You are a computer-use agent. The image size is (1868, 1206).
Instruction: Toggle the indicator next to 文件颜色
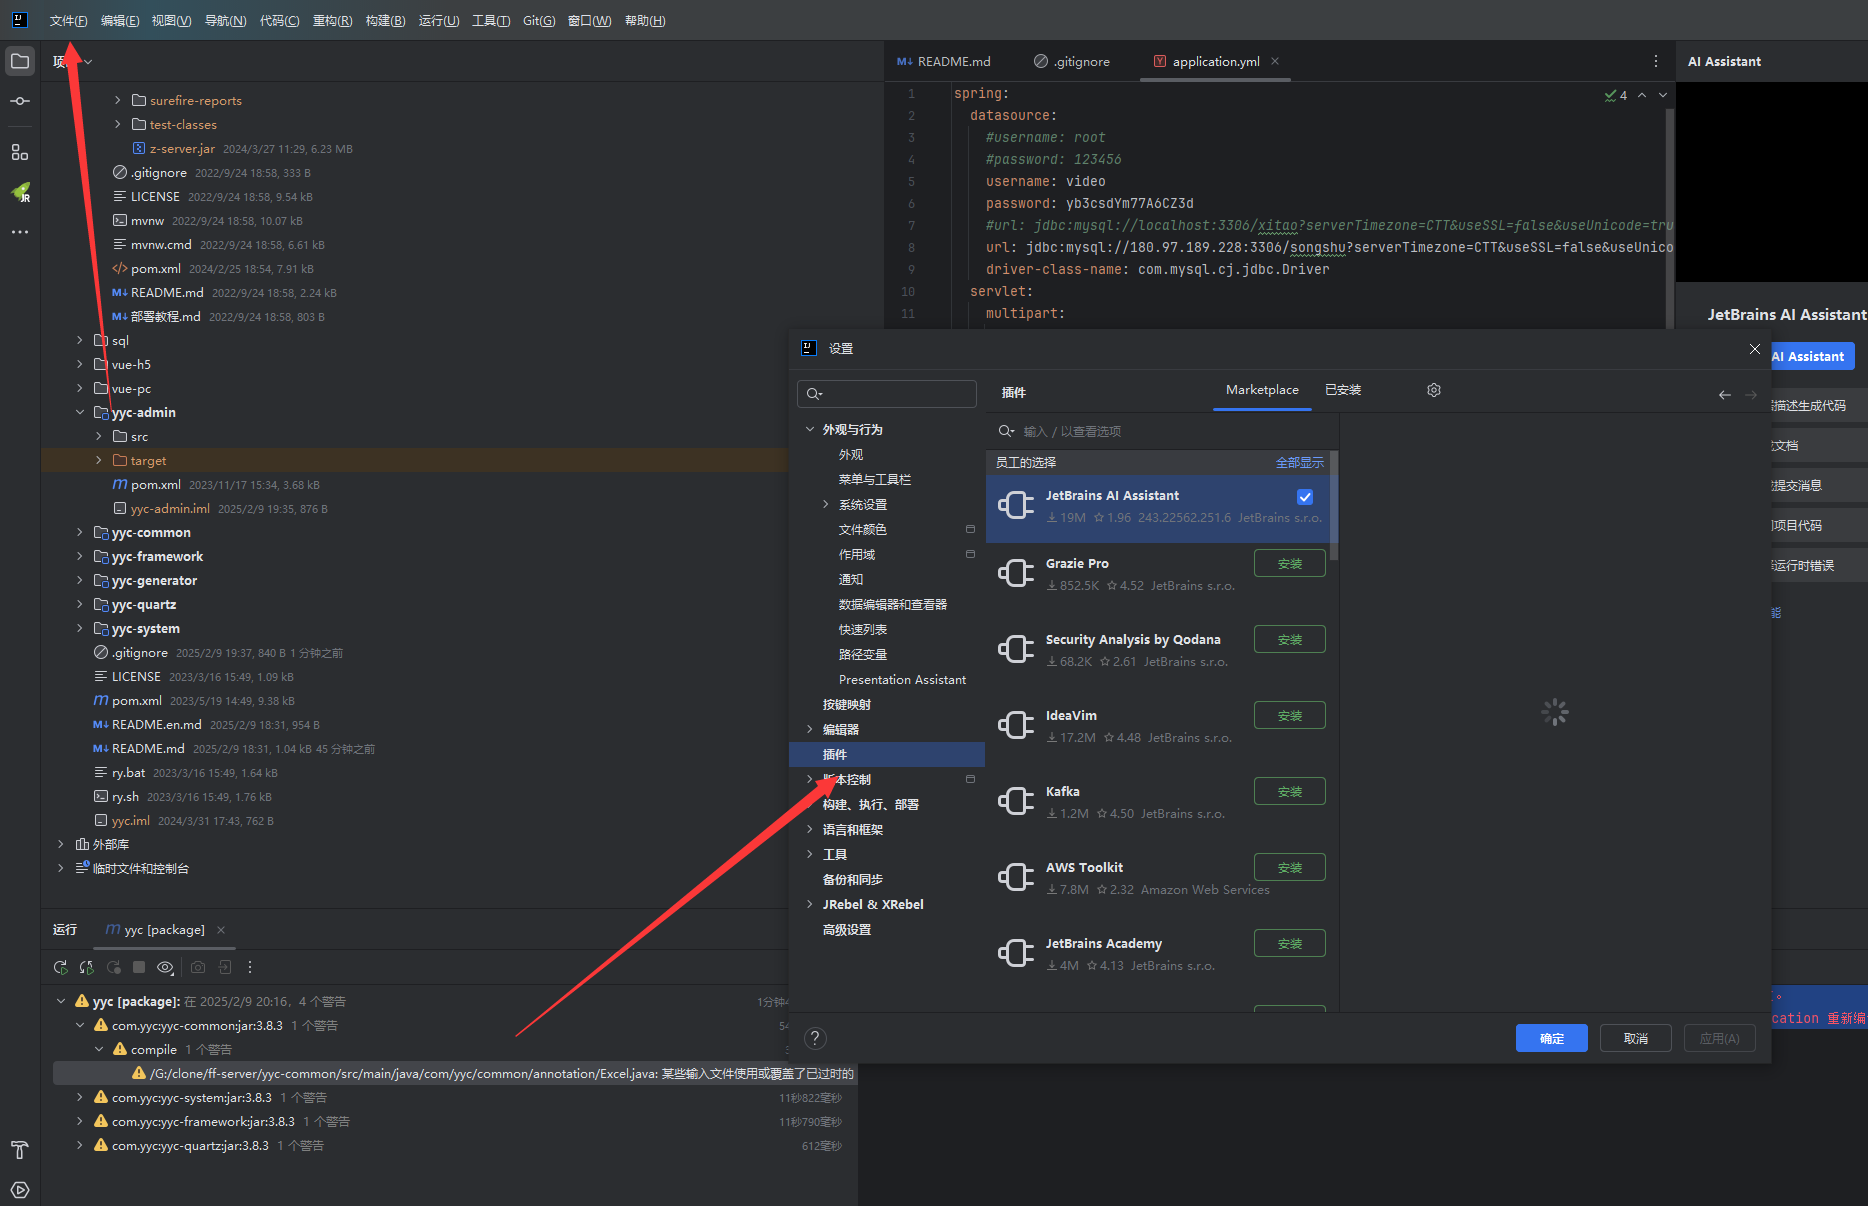click(969, 529)
